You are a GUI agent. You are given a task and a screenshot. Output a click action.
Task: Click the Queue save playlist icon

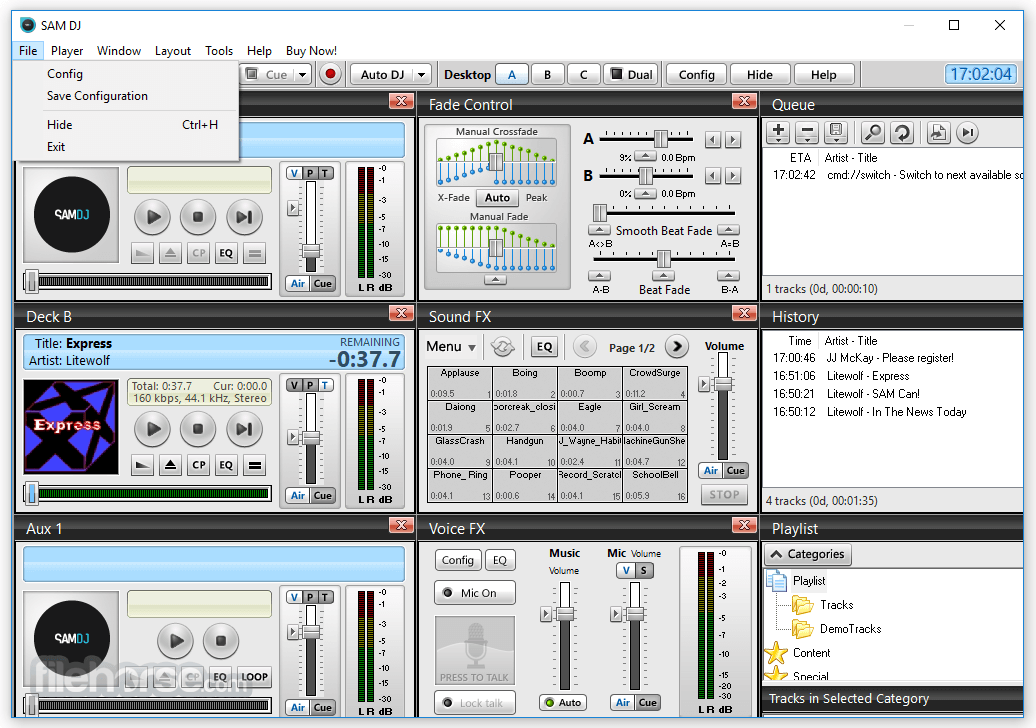pyautogui.click(x=836, y=133)
